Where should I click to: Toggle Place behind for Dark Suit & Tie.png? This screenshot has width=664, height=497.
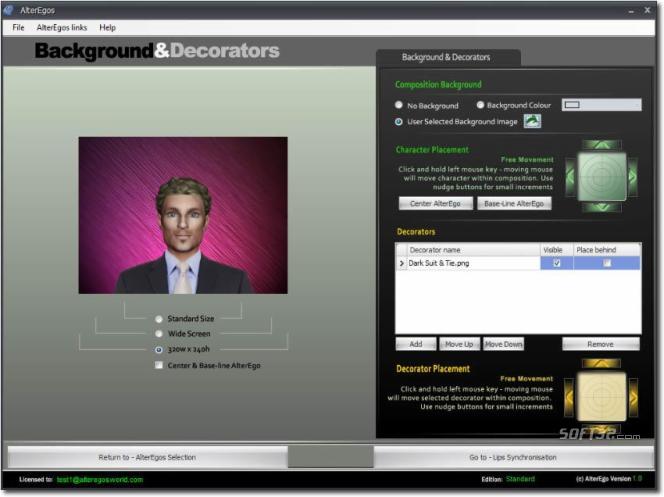click(x=607, y=263)
